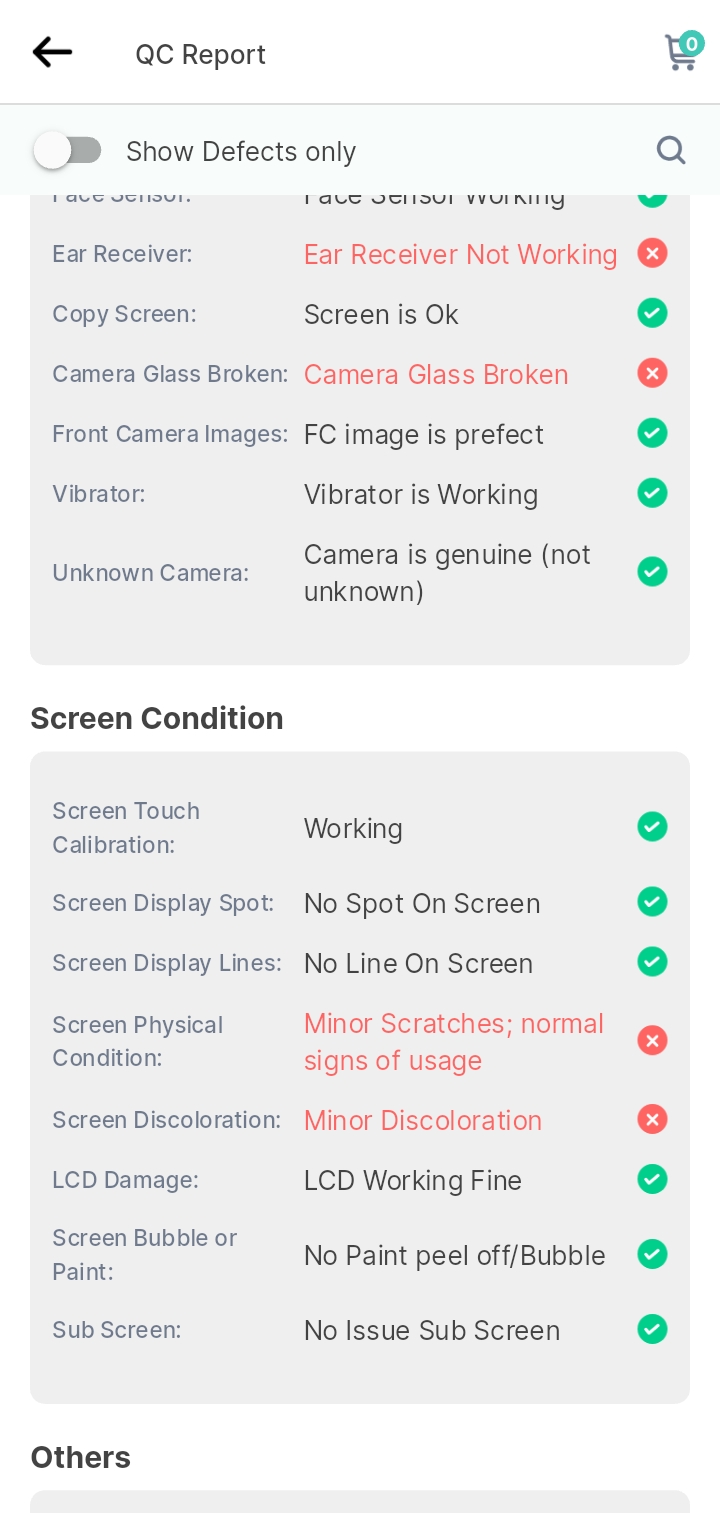
Task: Tap green check beside LCD Working Fine
Action: click(652, 1180)
